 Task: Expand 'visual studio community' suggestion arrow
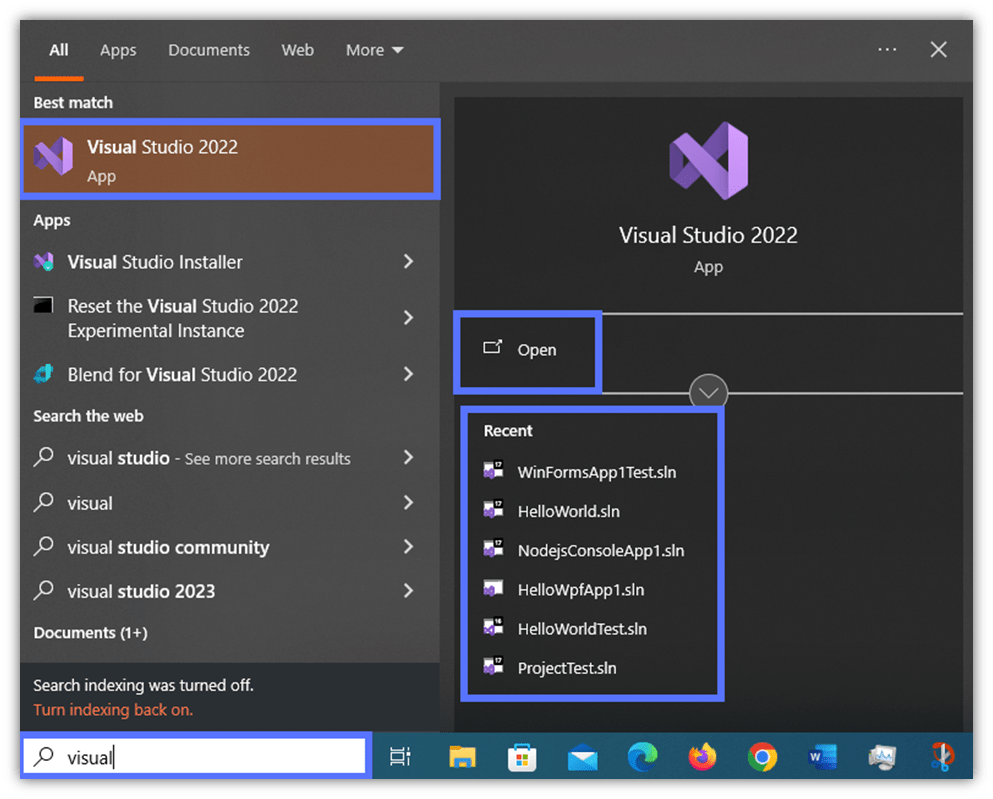click(408, 546)
